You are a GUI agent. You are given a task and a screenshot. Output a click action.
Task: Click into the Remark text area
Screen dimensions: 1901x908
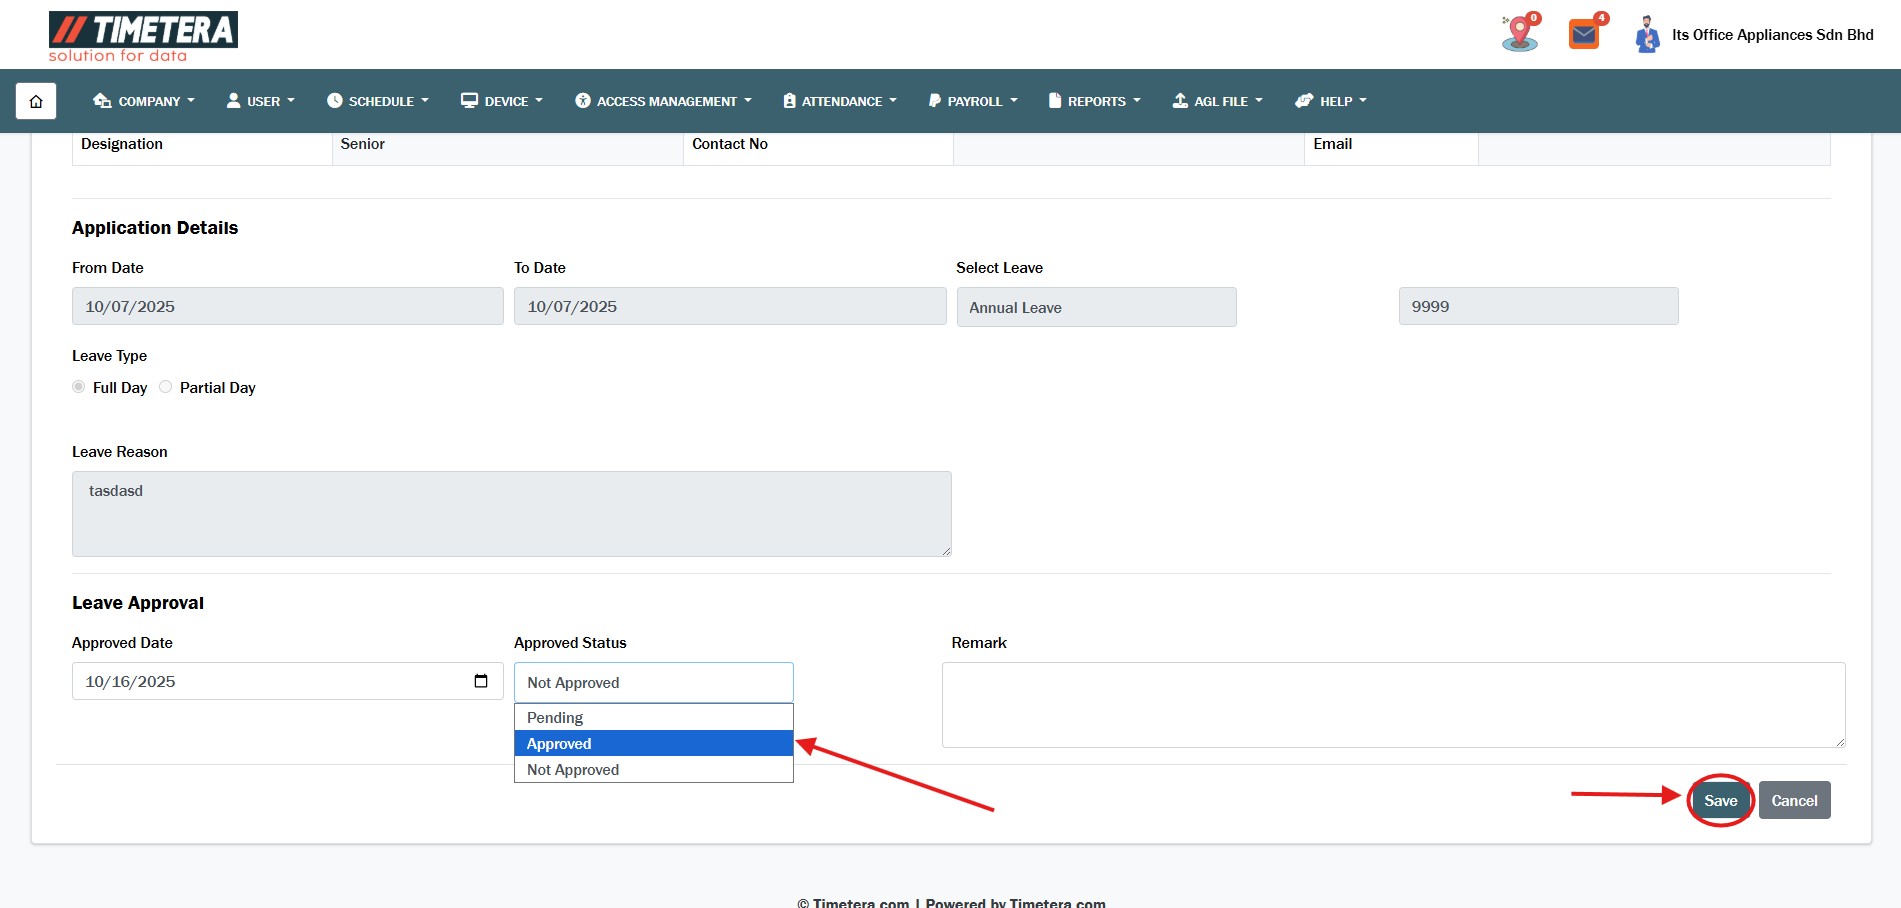[x=1392, y=704]
